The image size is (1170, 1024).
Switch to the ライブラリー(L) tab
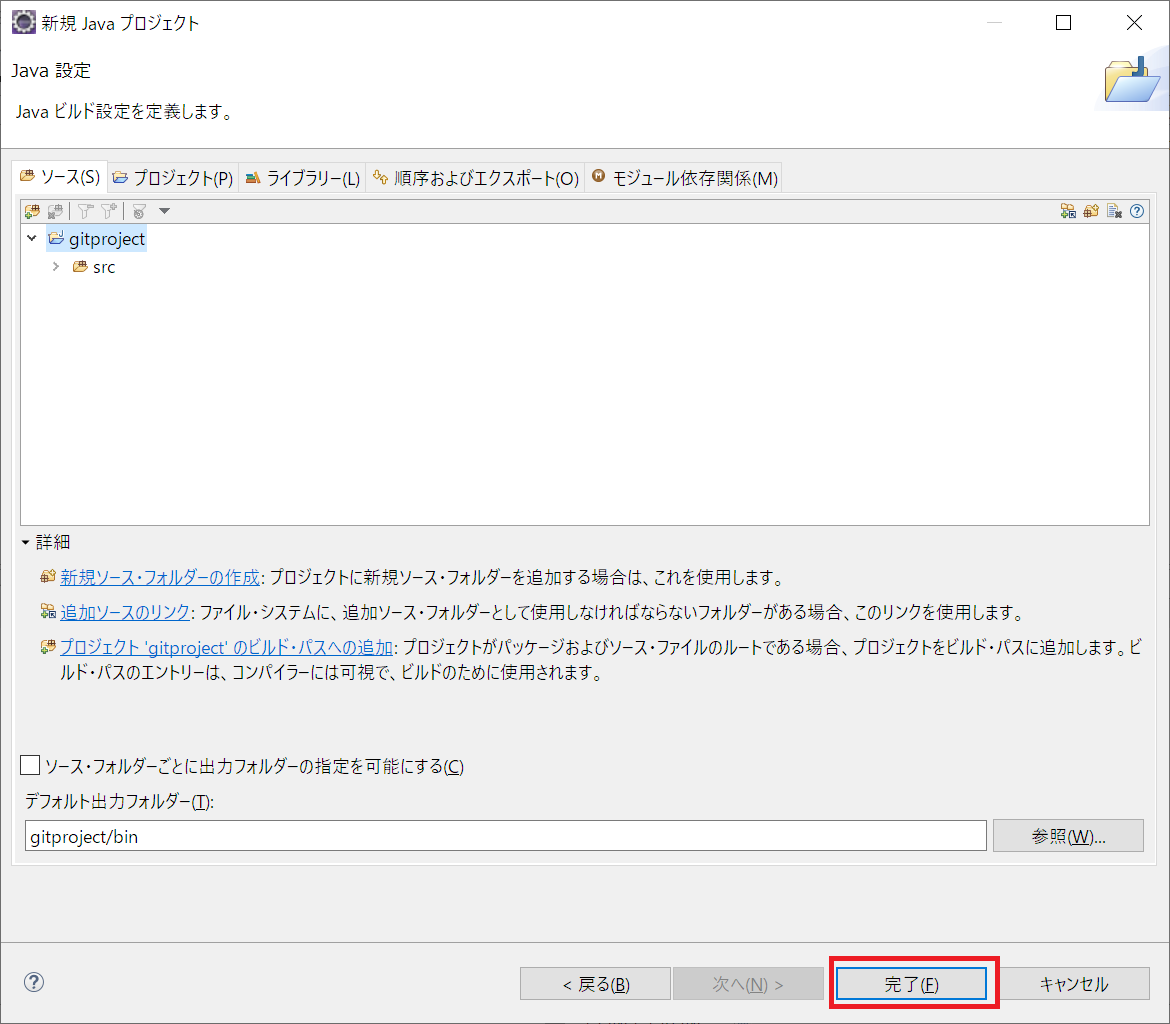pos(302,178)
